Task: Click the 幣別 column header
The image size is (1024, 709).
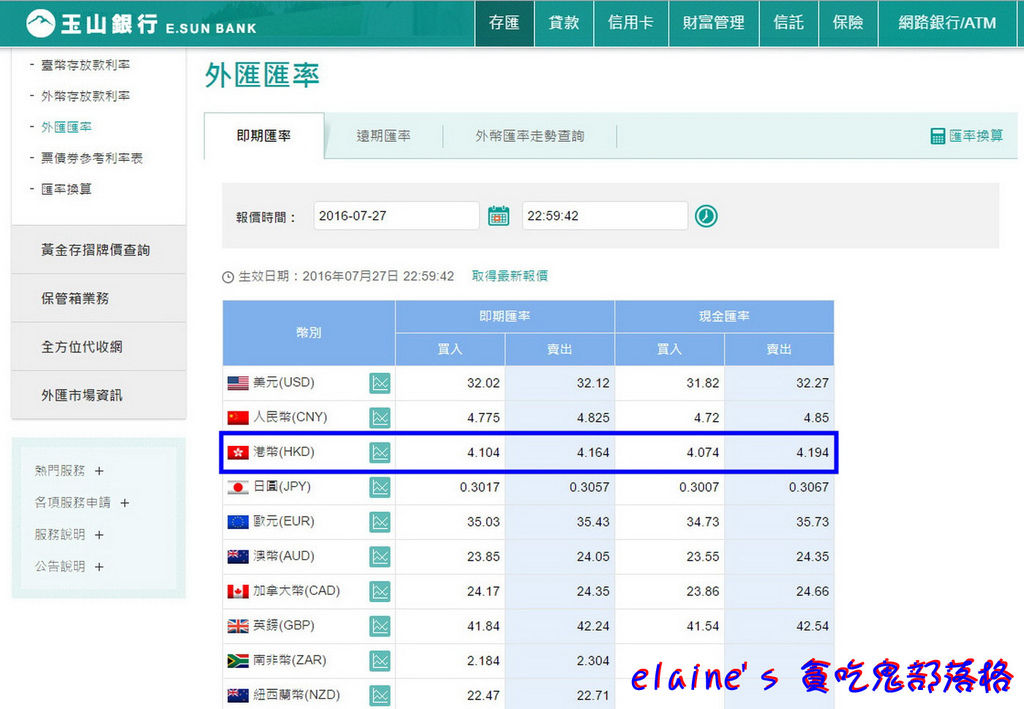Action: [x=309, y=333]
